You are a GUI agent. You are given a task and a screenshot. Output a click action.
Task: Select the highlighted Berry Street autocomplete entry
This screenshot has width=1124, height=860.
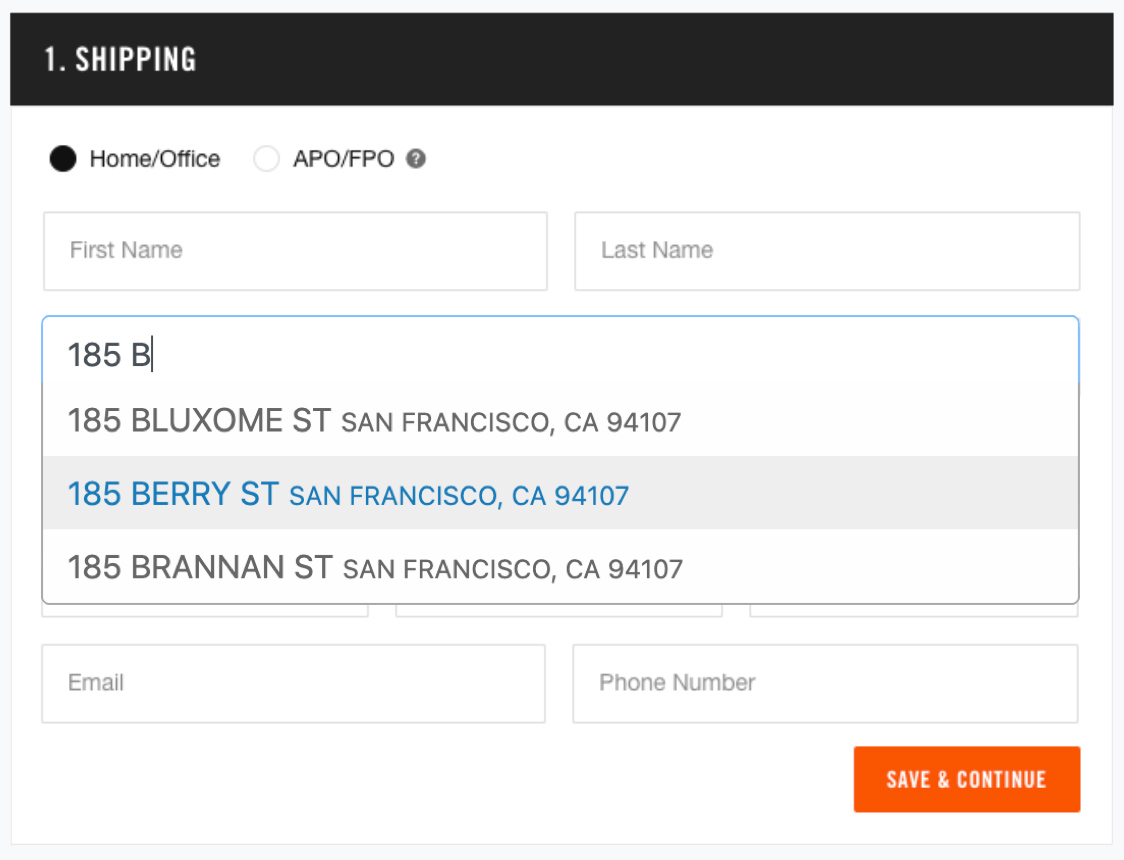[346, 493]
